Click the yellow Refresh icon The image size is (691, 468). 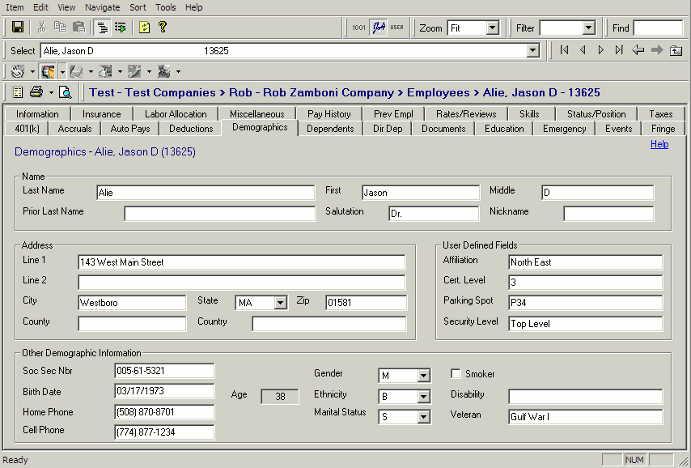click(145, 27)
